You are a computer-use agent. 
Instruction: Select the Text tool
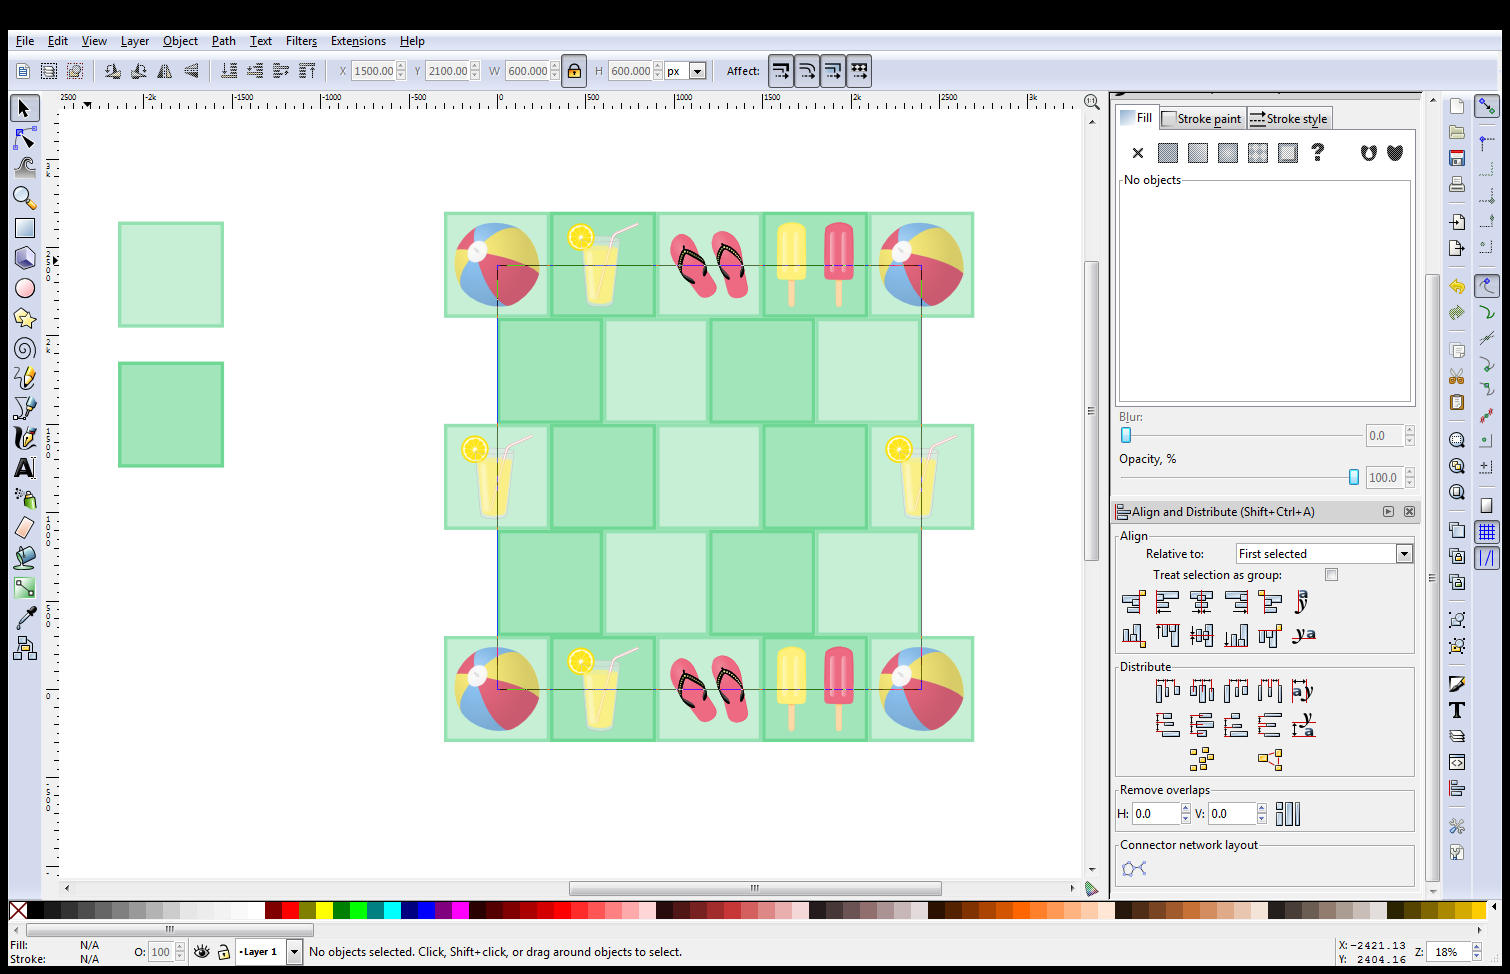coord(25,467)
